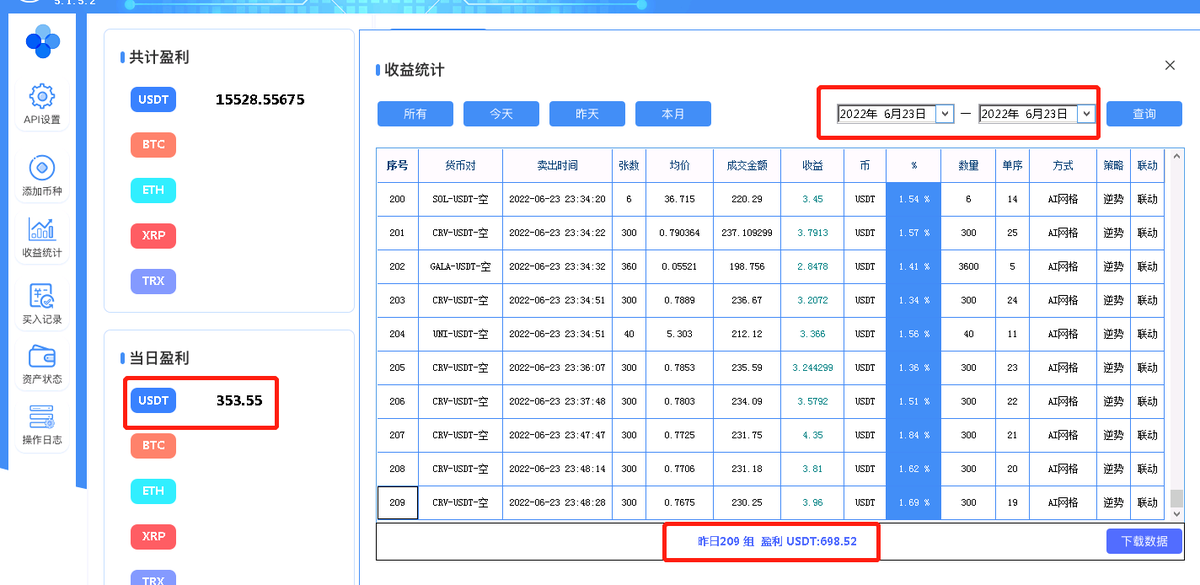Select BTC under 当日盈利
The height and width of the screenshot is (585, 1200).
click(x=153, y=446)
